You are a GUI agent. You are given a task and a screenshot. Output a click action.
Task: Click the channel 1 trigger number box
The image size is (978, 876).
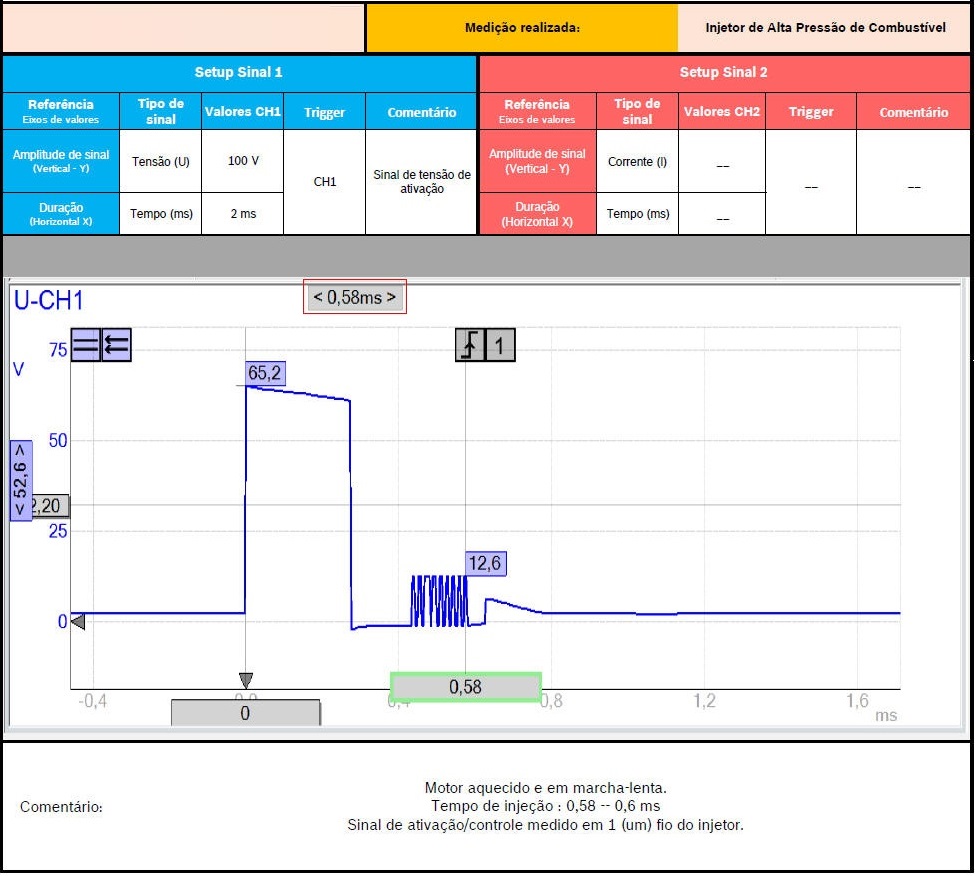[501, 345]
